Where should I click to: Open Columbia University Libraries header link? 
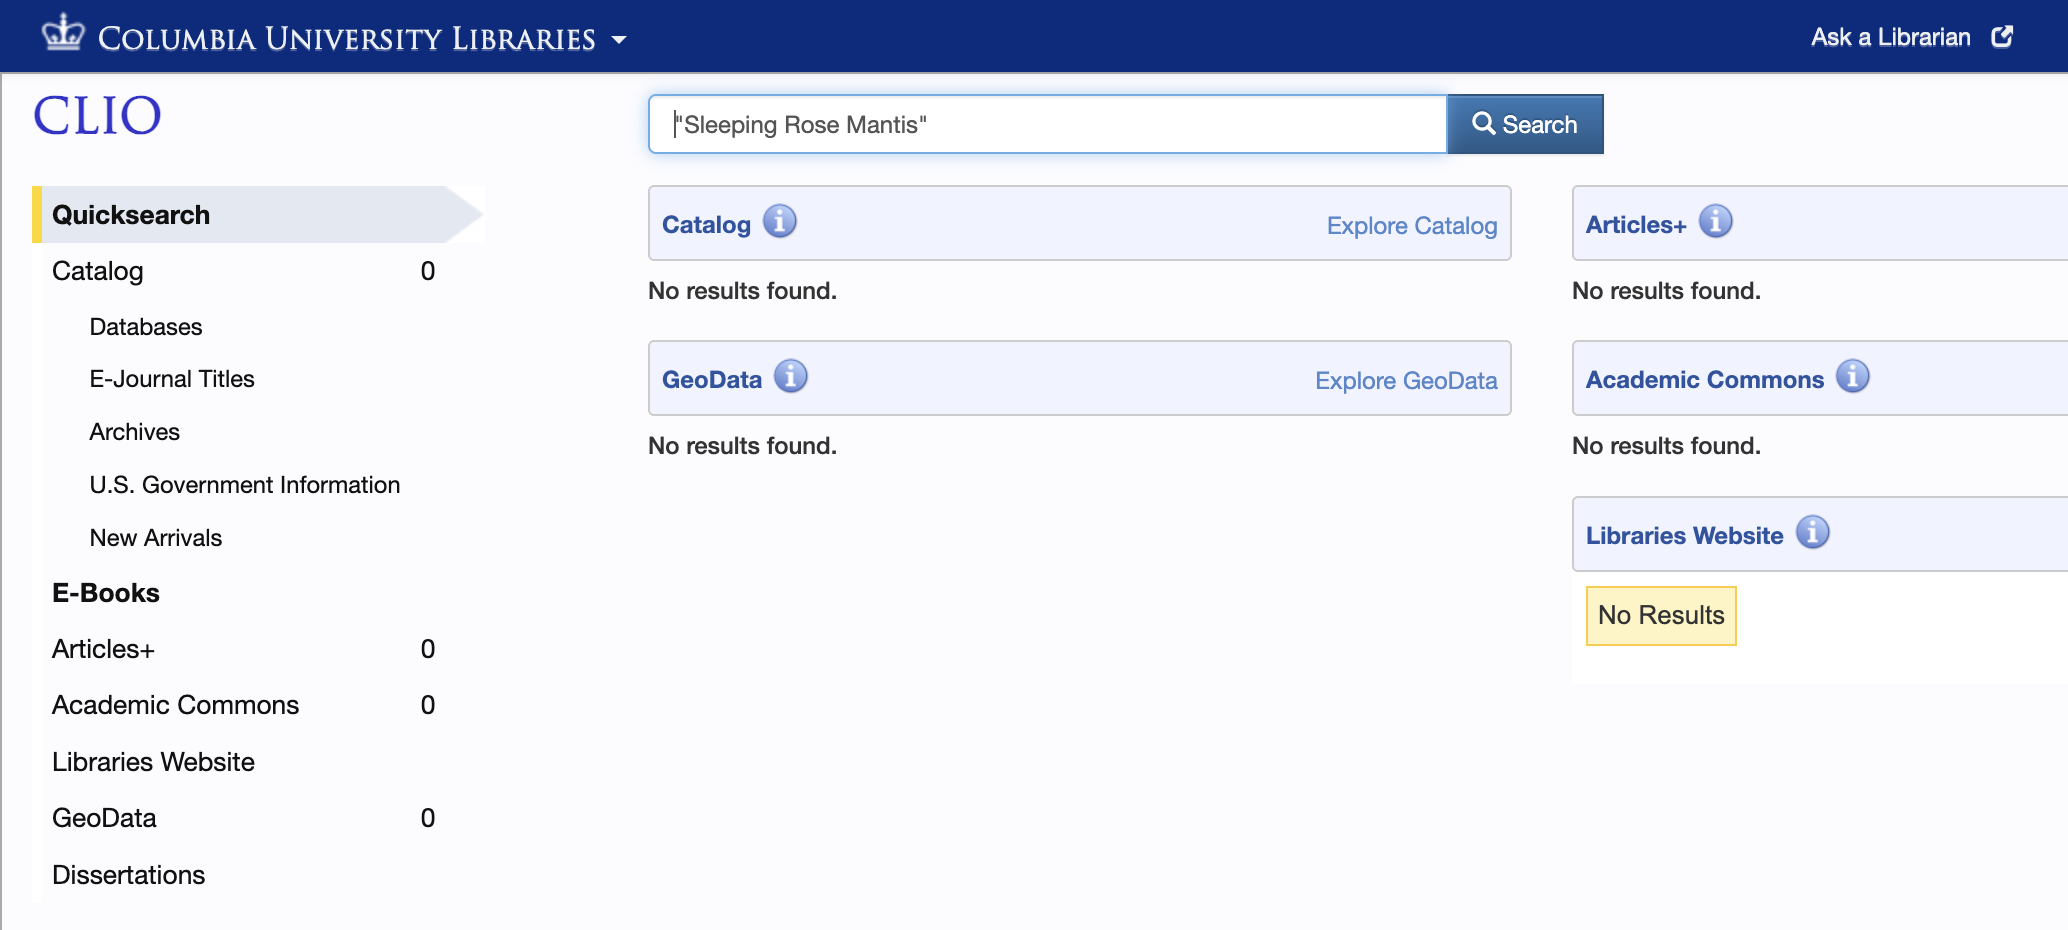coord(346,38)
